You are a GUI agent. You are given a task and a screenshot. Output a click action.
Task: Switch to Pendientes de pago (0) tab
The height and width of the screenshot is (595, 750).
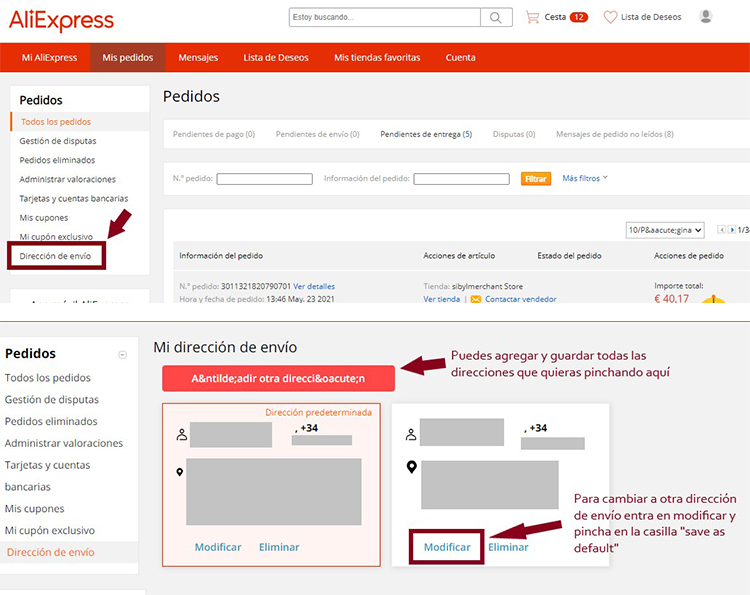[214, 134]
